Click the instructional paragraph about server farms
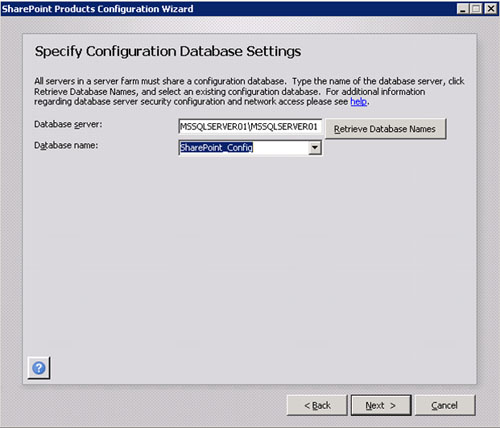This screenshot has height=428, width=500. [249, 91]
